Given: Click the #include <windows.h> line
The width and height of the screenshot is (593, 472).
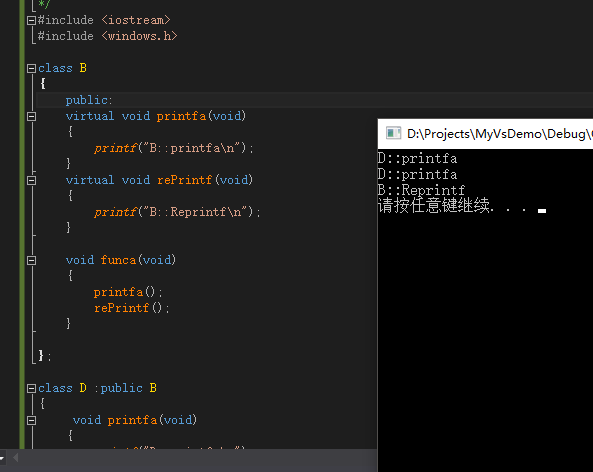Looking at the screenshot, I should coord(107,36).
